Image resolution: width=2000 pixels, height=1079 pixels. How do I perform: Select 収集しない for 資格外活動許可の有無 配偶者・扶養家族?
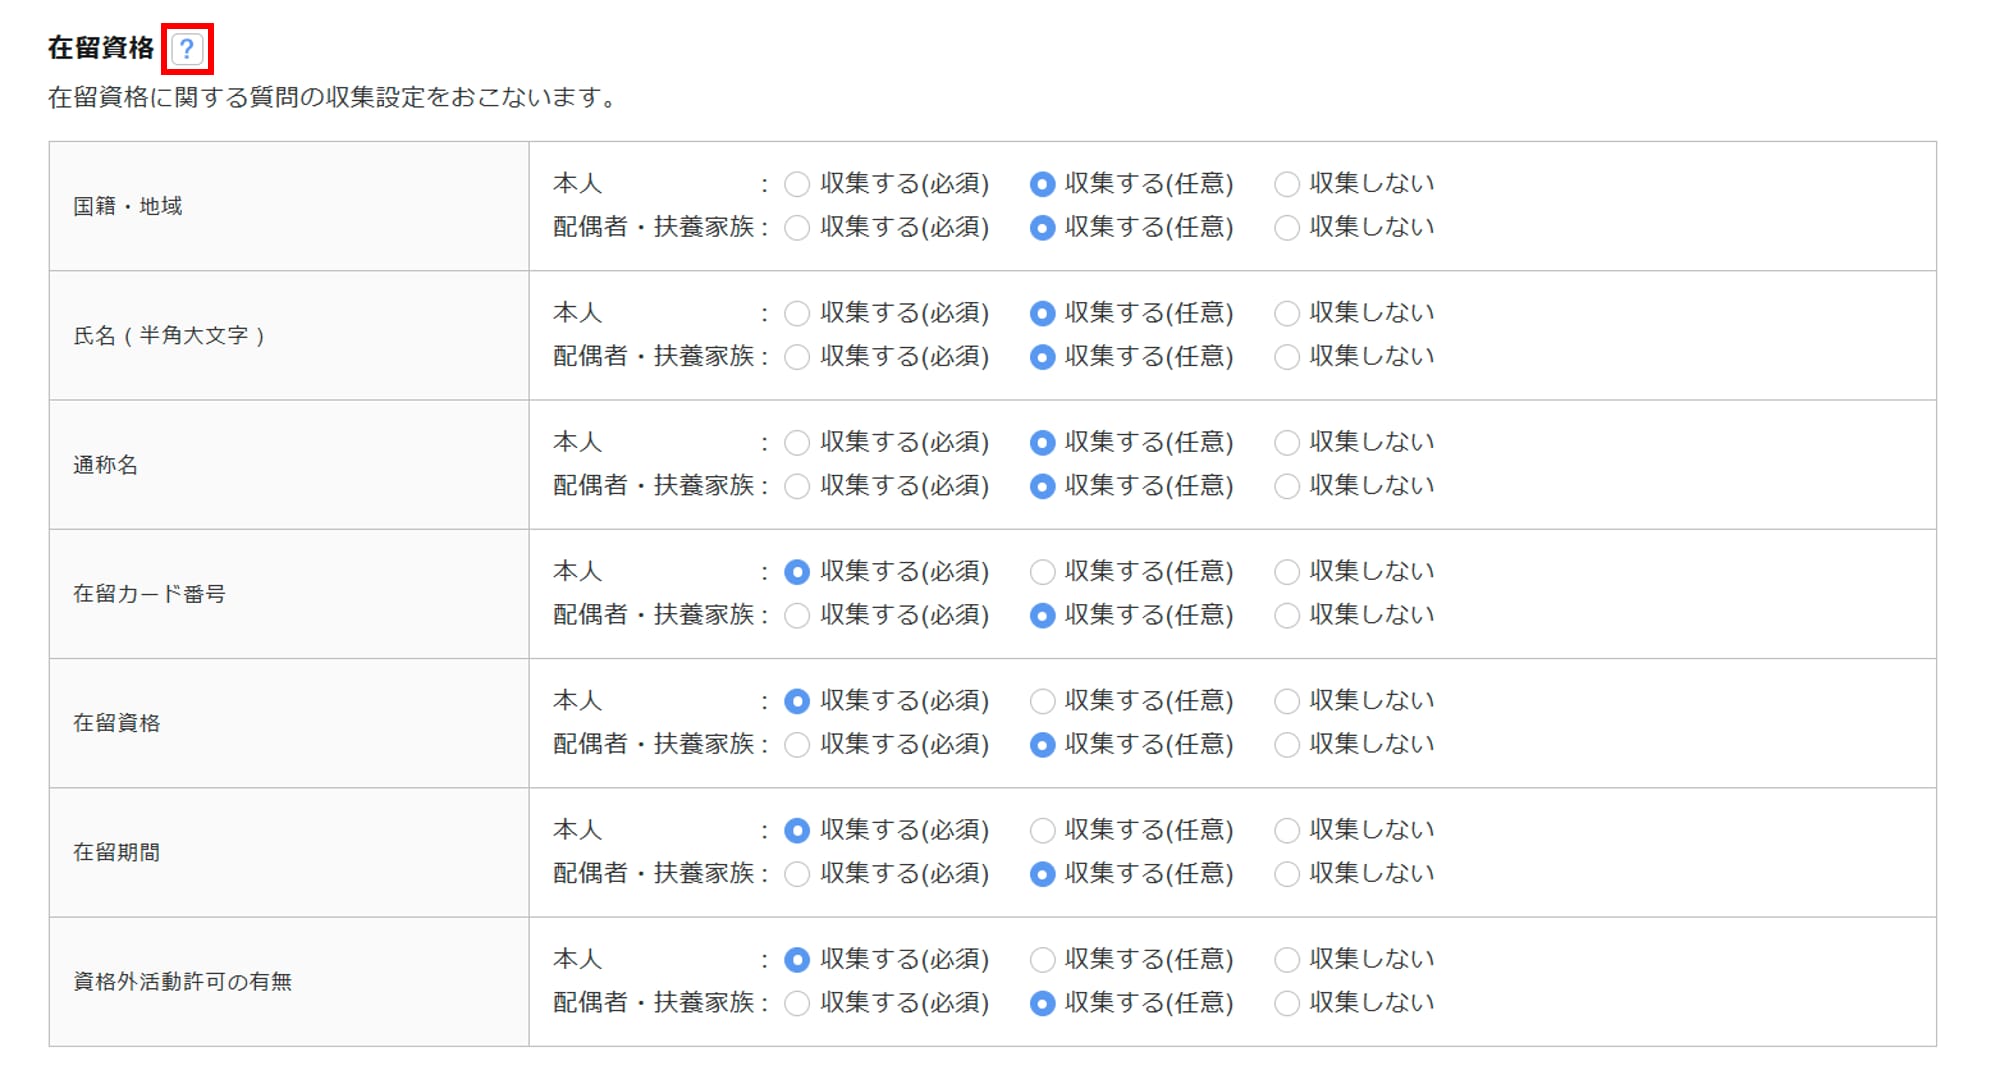point(1287,1003)
